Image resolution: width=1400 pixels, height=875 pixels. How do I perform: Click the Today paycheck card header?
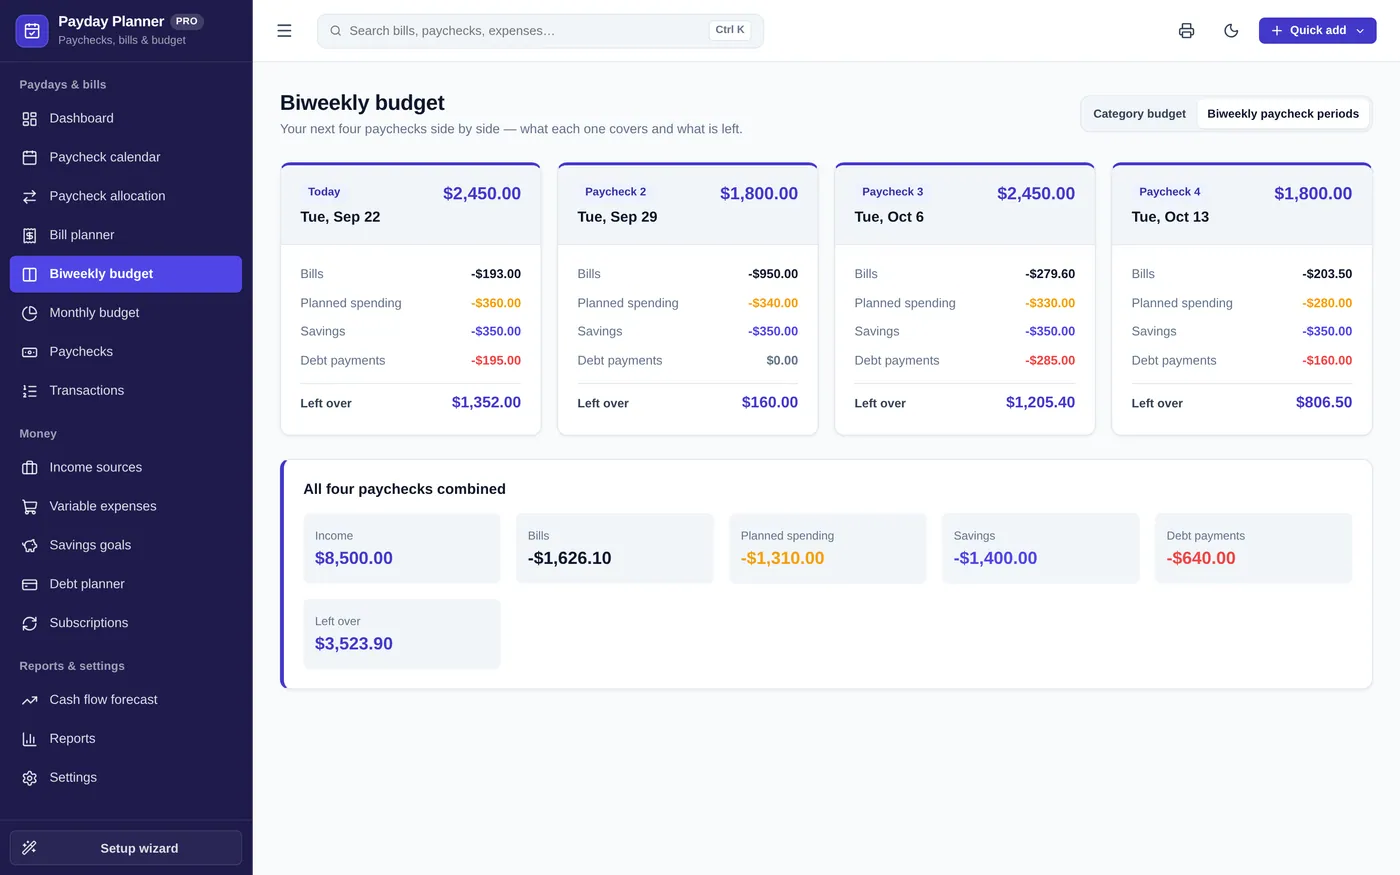pos(411,205)
